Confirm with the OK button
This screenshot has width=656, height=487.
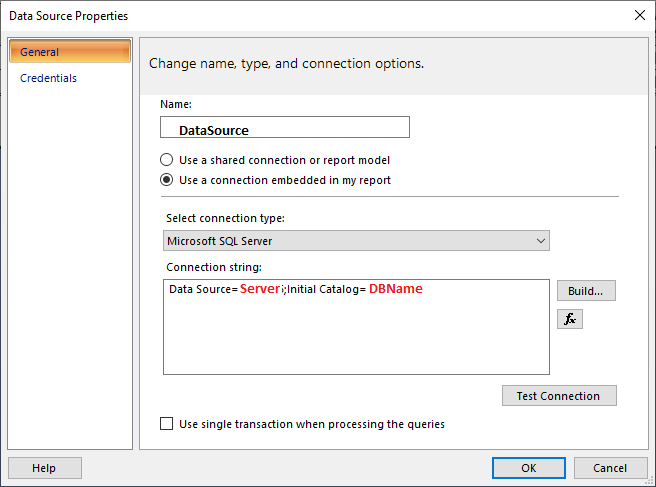pos(529,468)
